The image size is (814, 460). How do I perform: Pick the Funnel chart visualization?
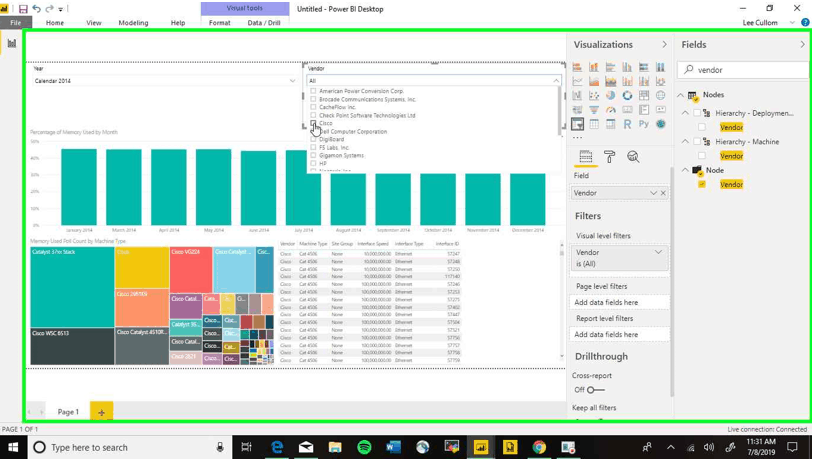tap(594, 110)
